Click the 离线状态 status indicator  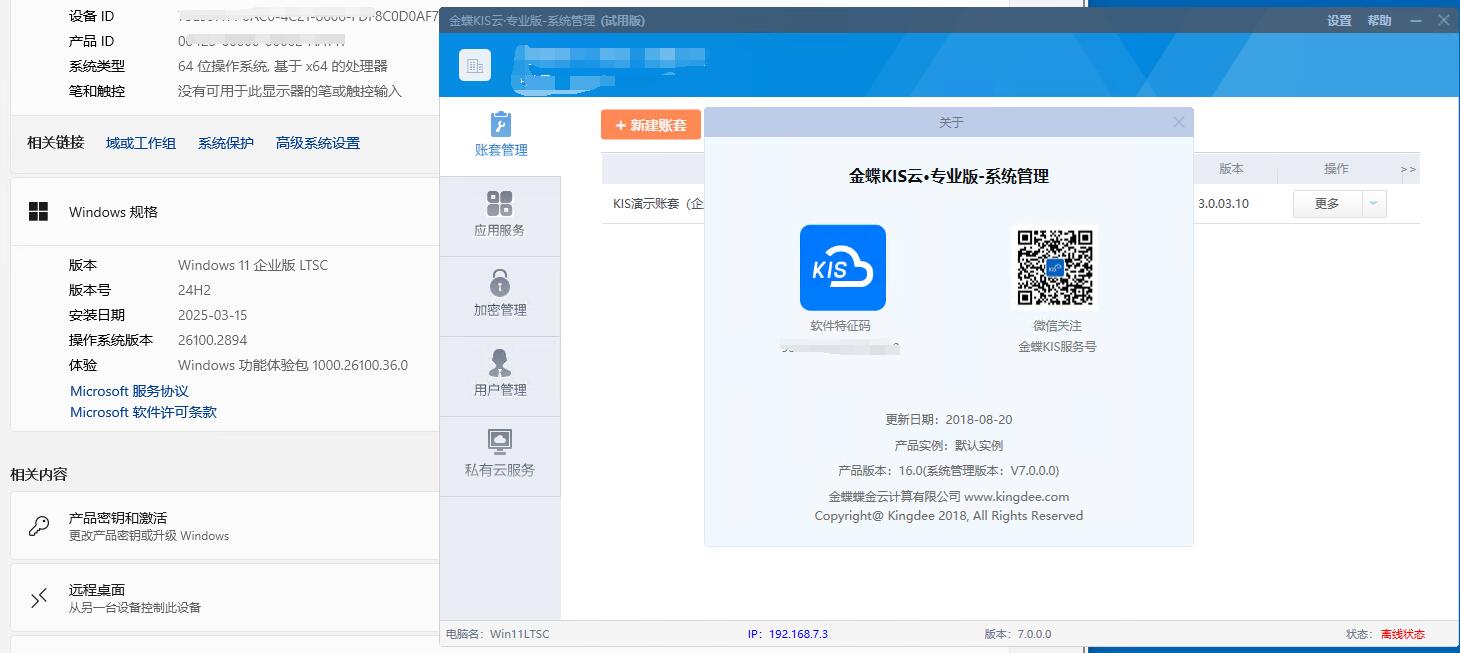[x=1403, y=634]
